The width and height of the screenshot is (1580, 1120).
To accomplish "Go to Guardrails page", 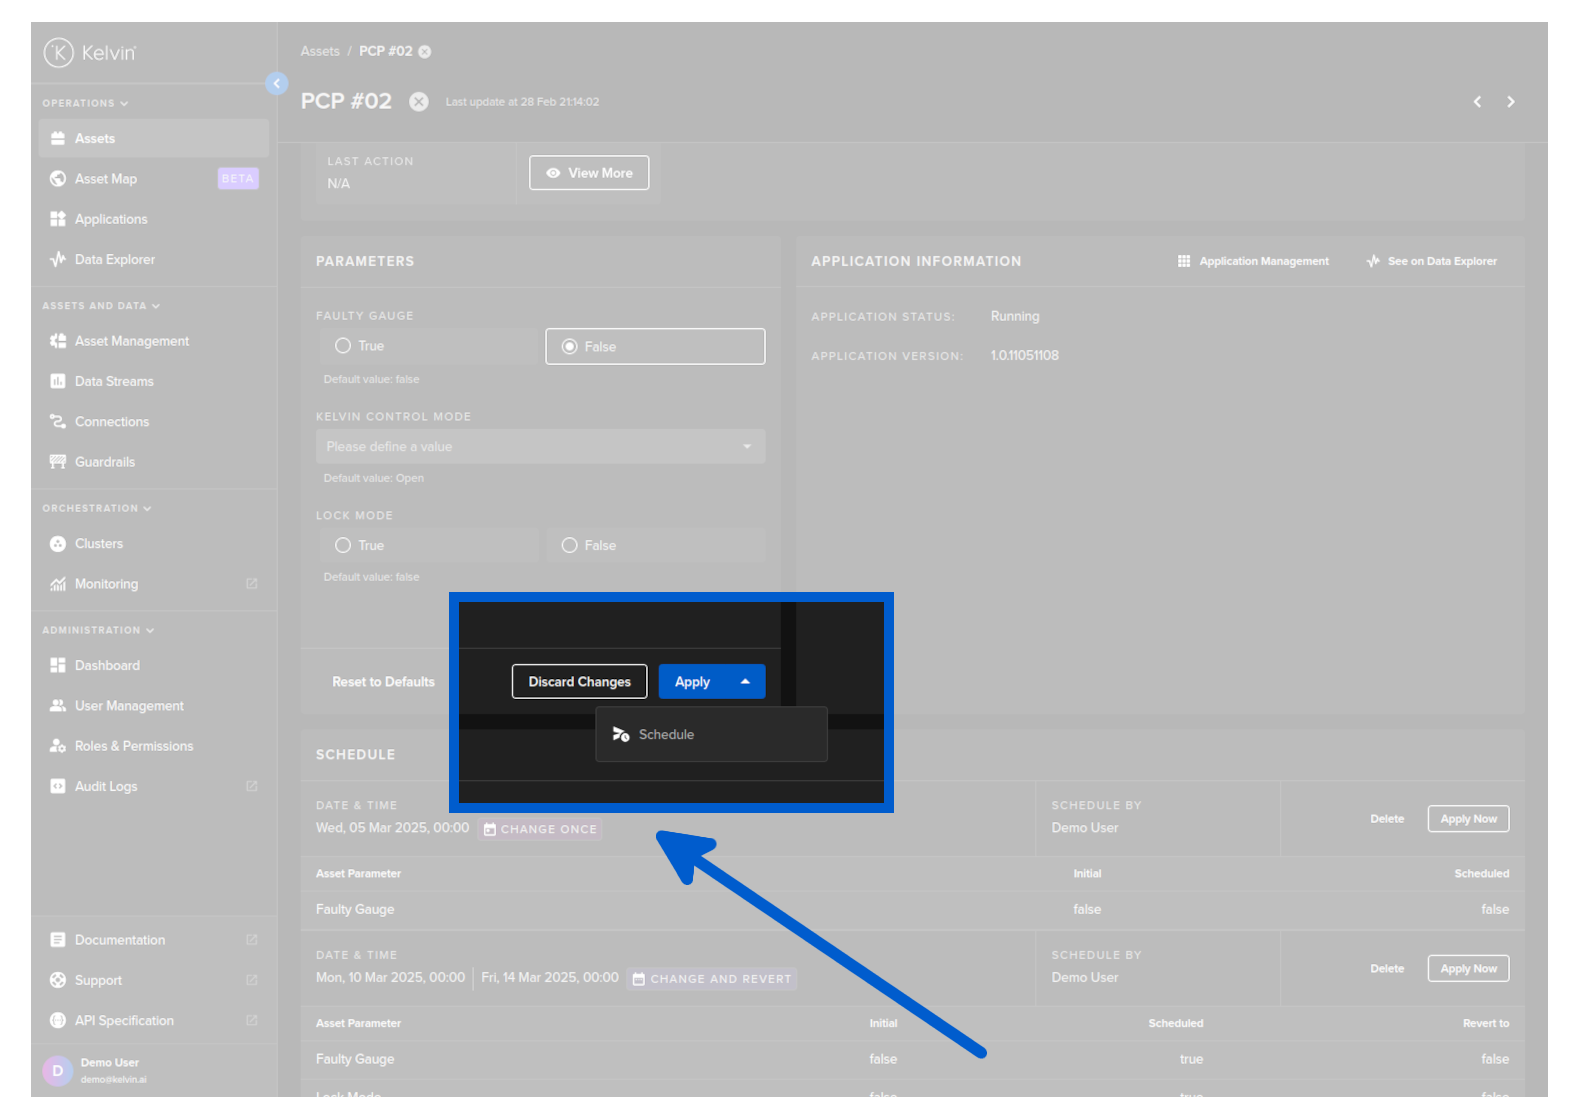I will pyautogui.click(x=104, y=462).
